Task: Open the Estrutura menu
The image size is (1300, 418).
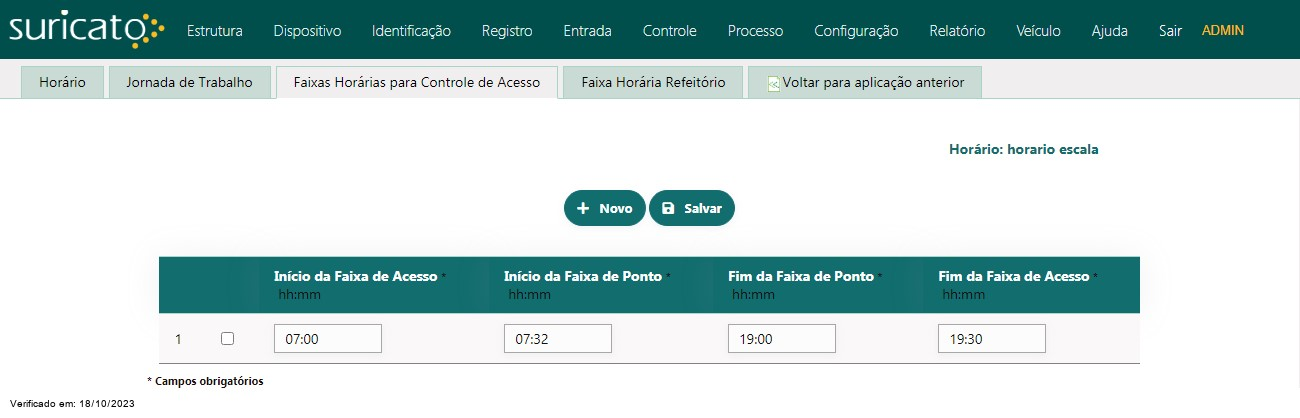Action: tap(215, 31)
